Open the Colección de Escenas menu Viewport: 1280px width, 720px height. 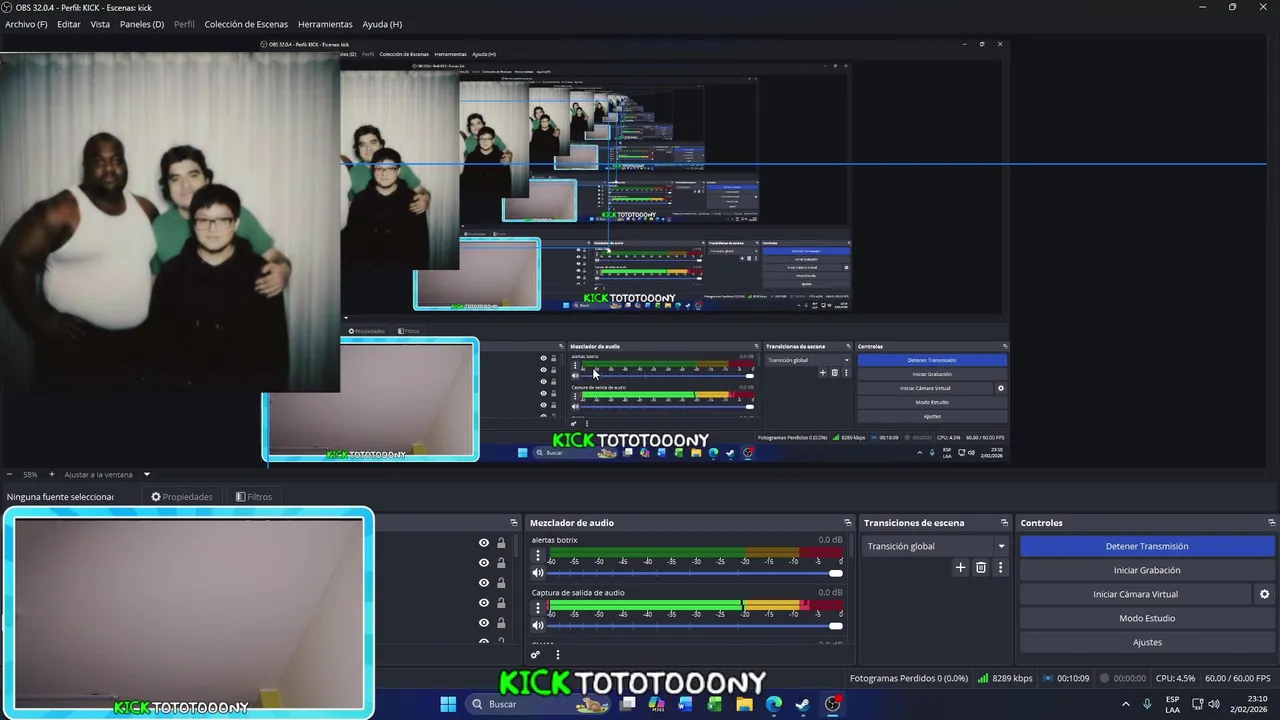pyautogui.click(x=246, y=24)
